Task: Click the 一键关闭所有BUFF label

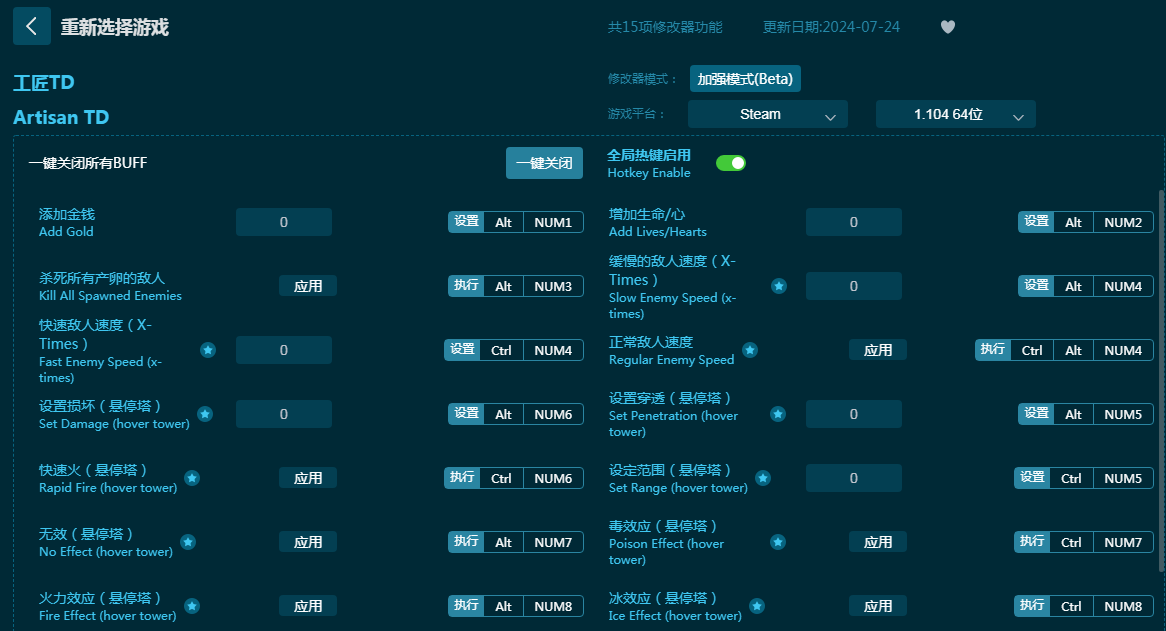Action: 88,163
